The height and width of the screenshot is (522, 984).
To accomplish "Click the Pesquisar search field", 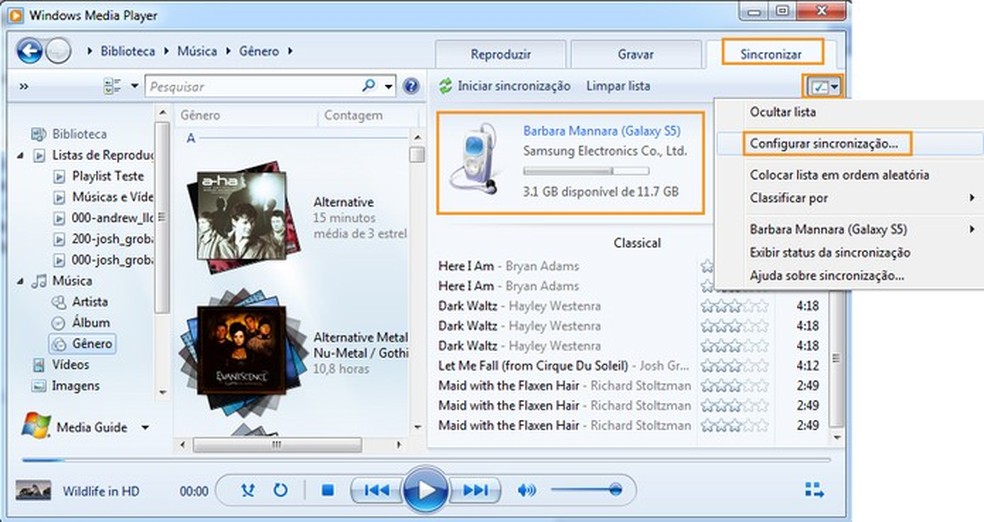I will 254,87.
